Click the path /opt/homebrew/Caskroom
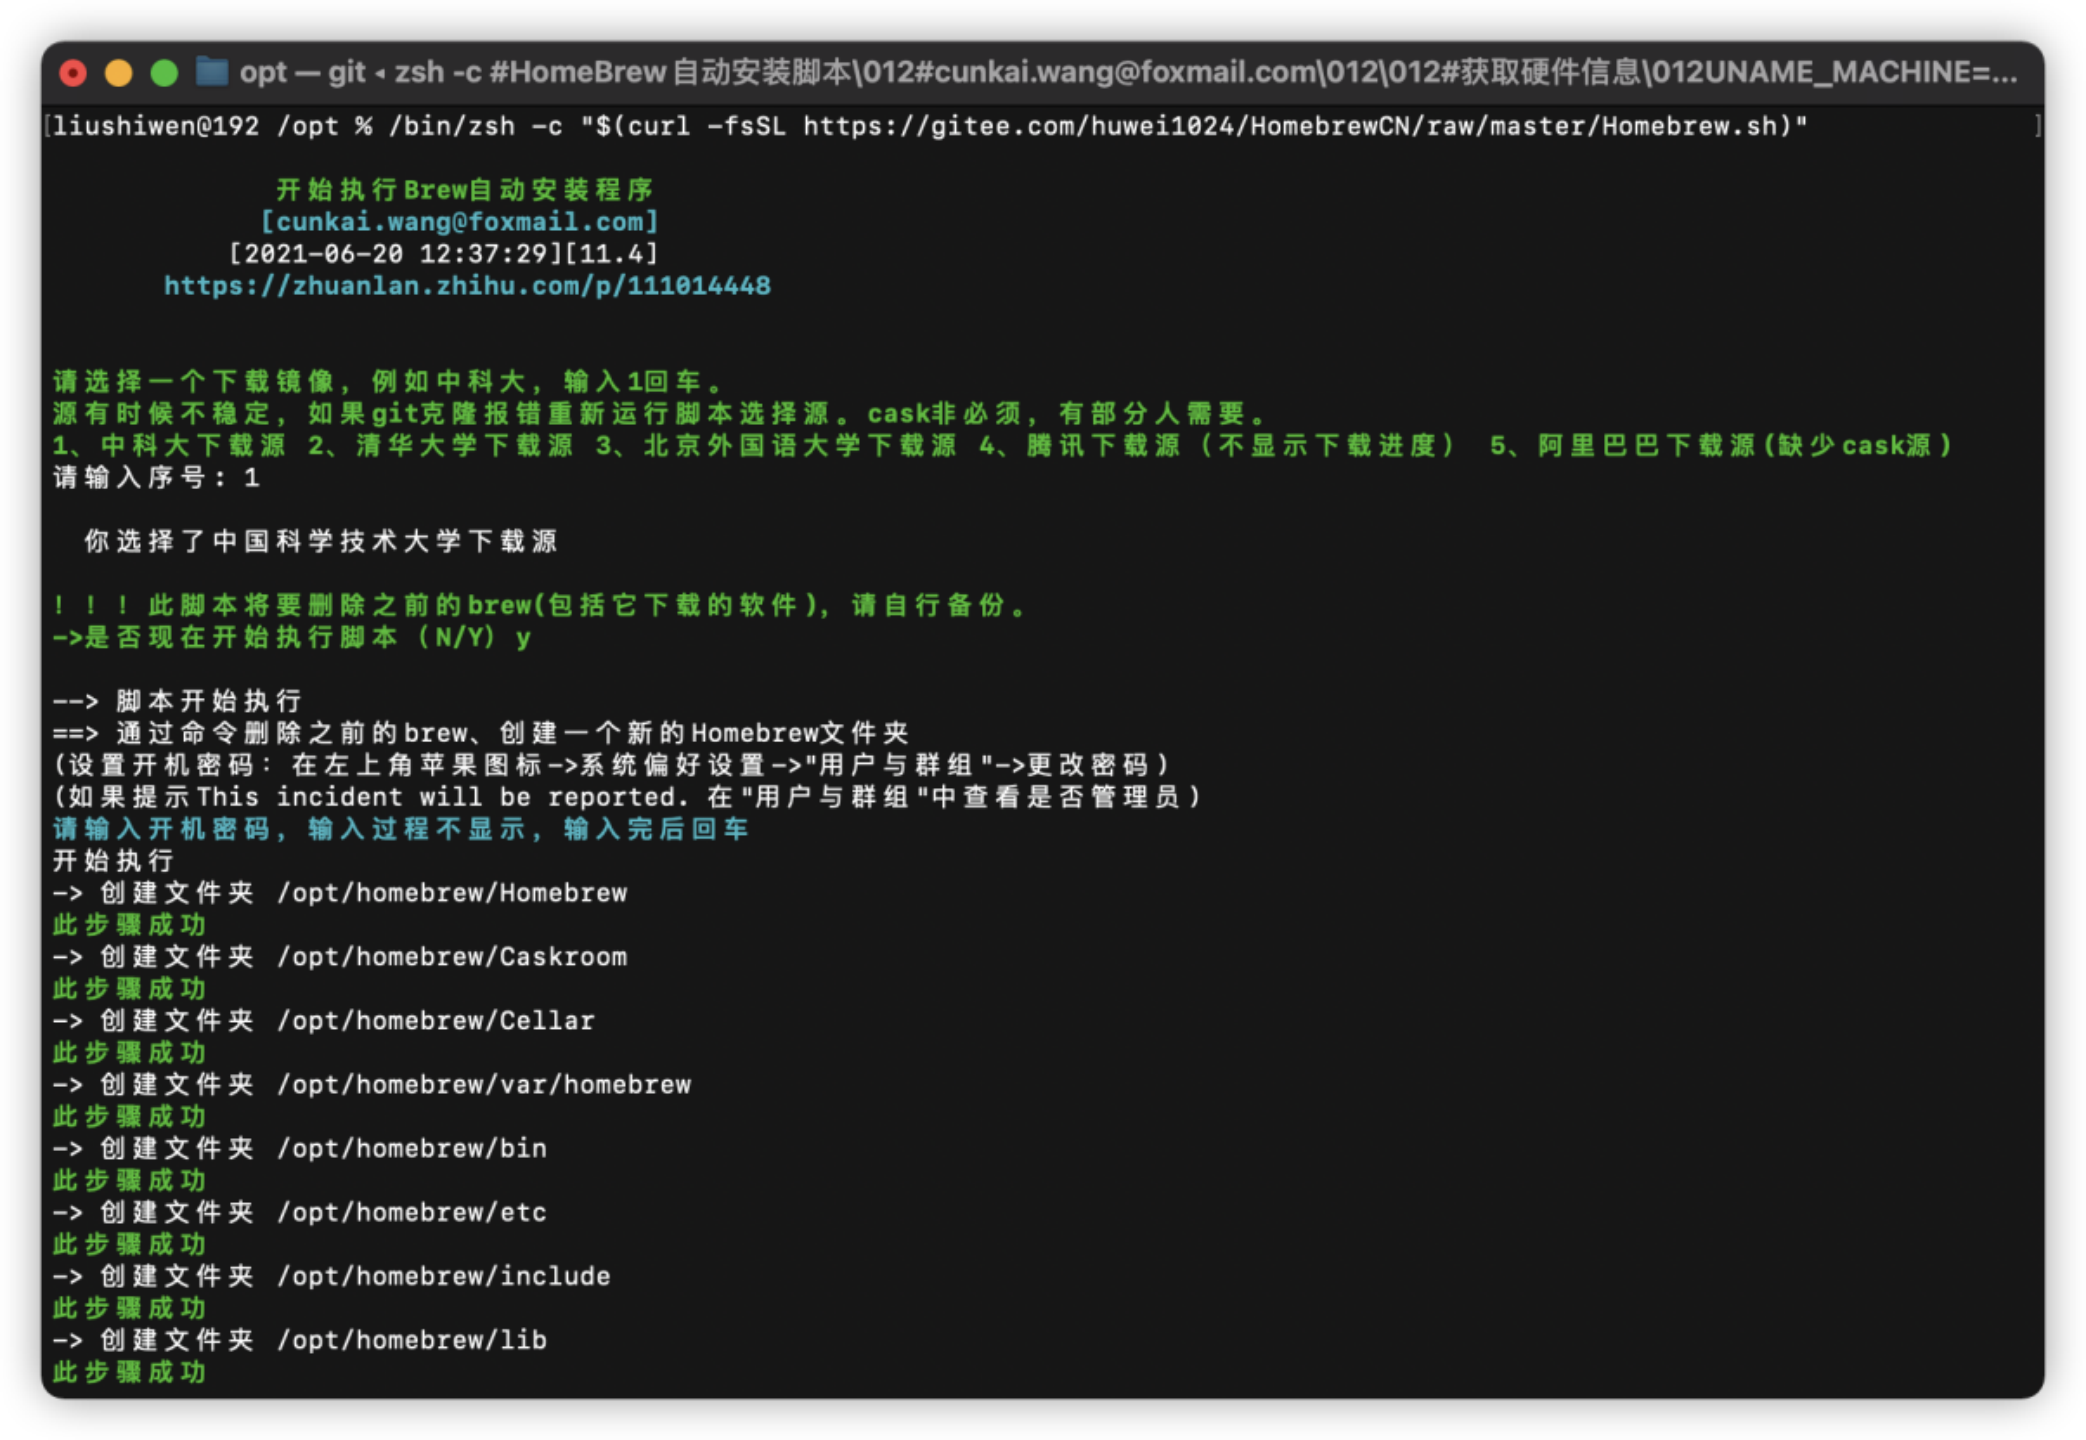The height and width of the screenshot is (1440, 2086). pos(452,957)
